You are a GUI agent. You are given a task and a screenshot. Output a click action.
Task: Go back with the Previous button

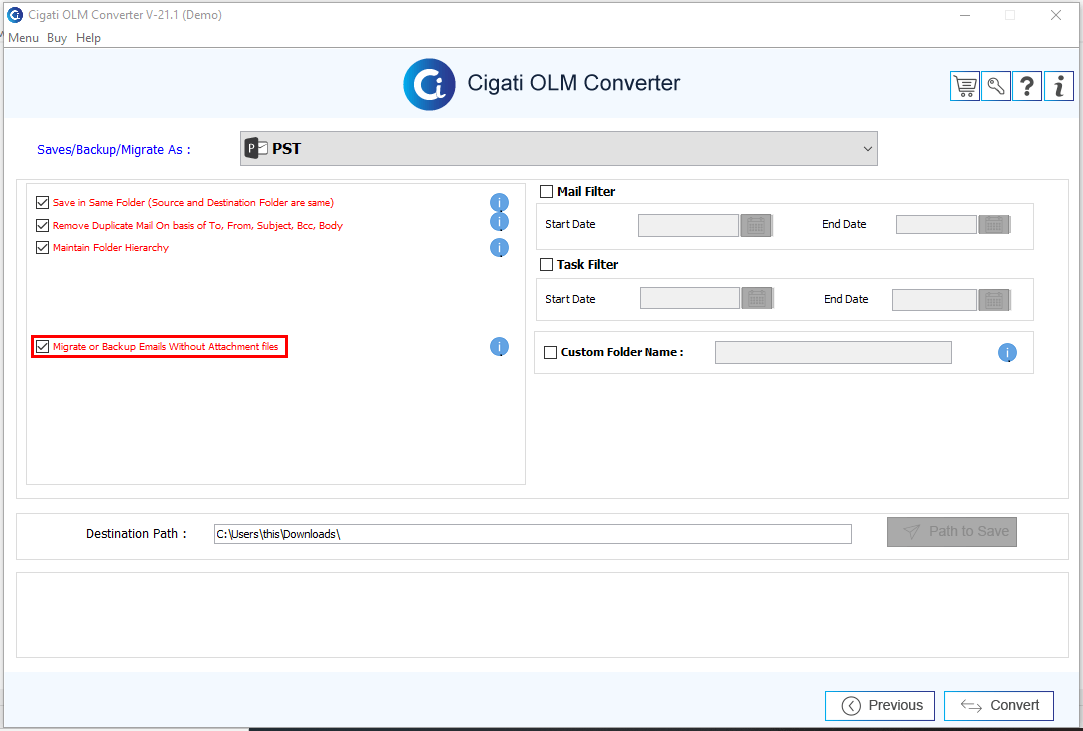[x=880, y=705]
